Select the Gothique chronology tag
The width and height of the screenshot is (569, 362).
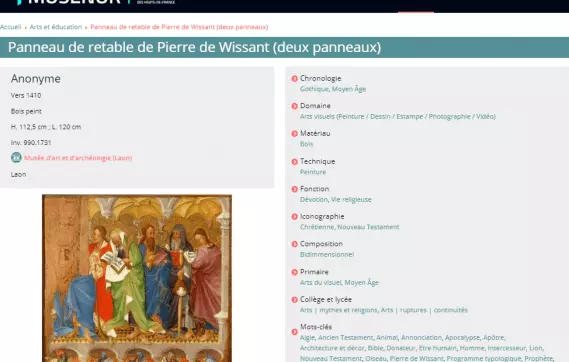314,89
